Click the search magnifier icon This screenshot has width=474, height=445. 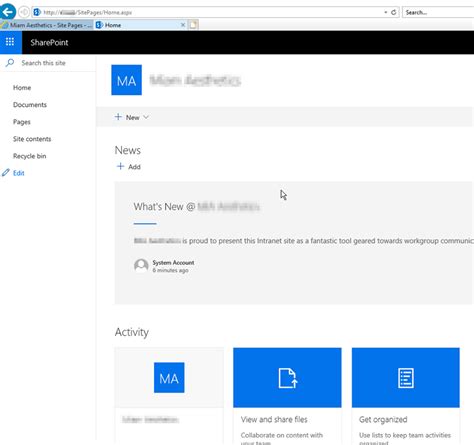pyautogui.click(x=10, y=63)
